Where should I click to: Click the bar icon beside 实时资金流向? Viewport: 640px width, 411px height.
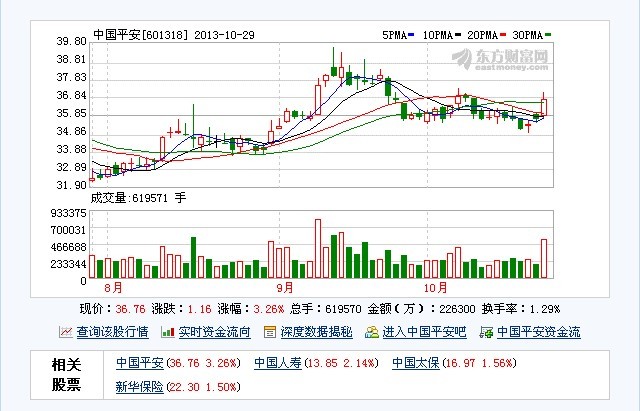click(168, 332)
